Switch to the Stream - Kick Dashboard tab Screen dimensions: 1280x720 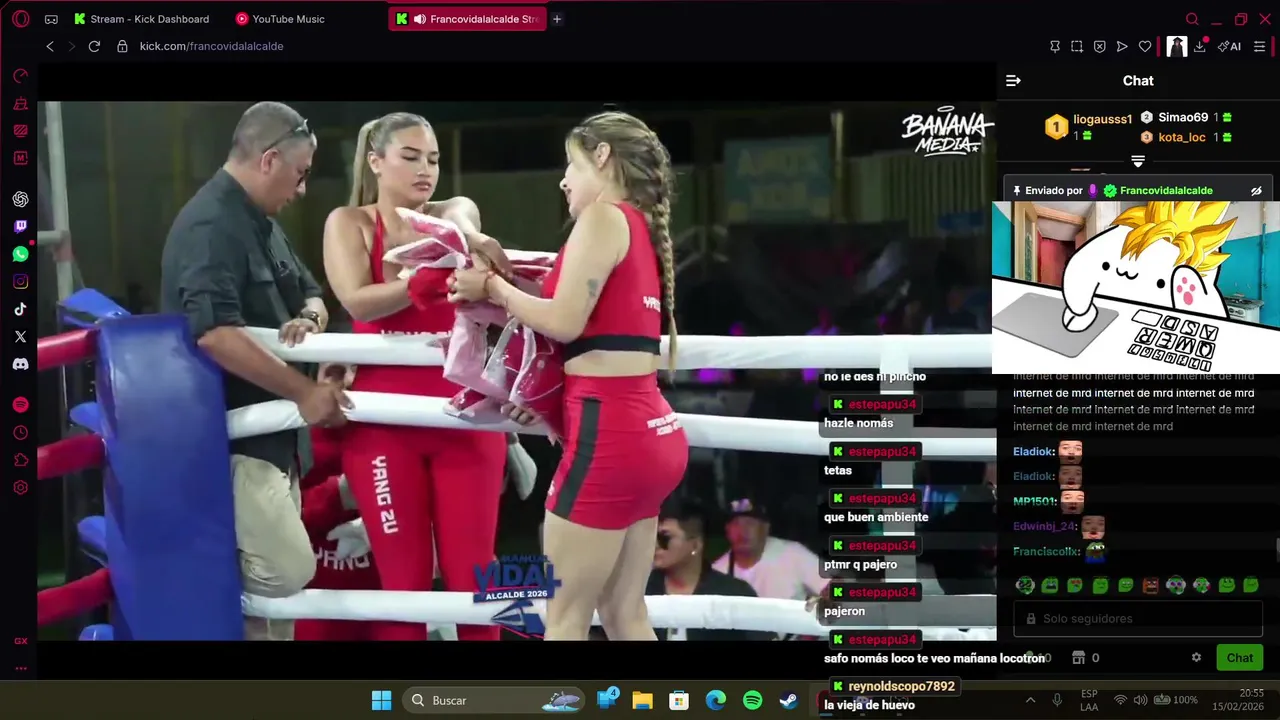tap(142, 19)
